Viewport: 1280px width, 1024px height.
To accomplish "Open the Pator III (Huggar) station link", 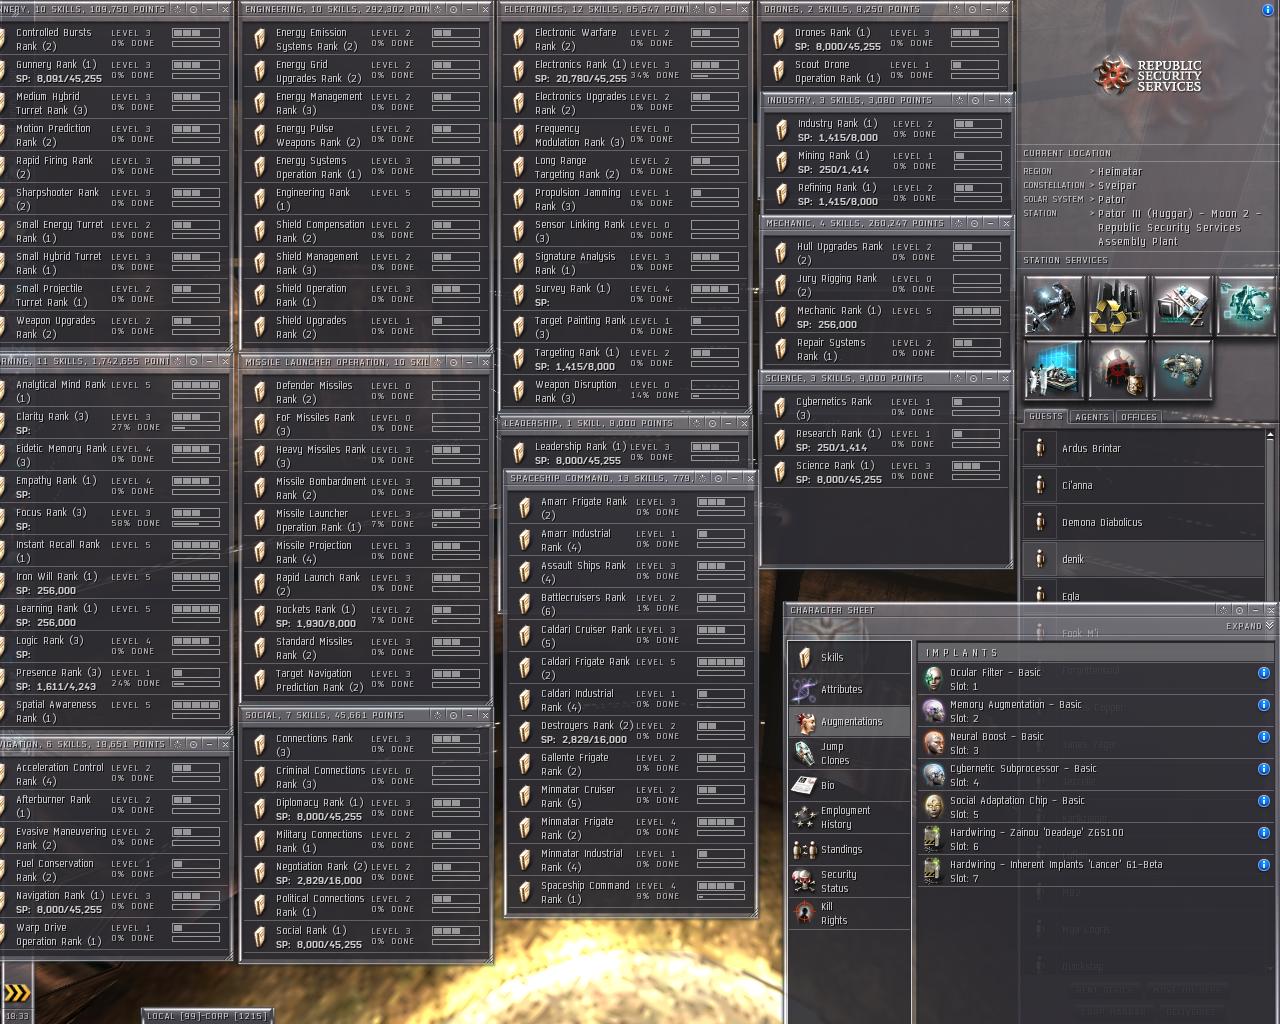I will coord(1180,227).
